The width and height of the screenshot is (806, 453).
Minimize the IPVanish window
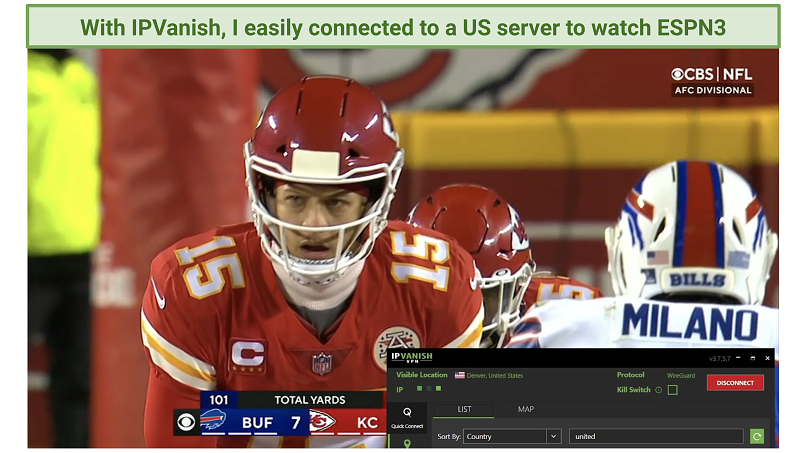coord(738,358)
